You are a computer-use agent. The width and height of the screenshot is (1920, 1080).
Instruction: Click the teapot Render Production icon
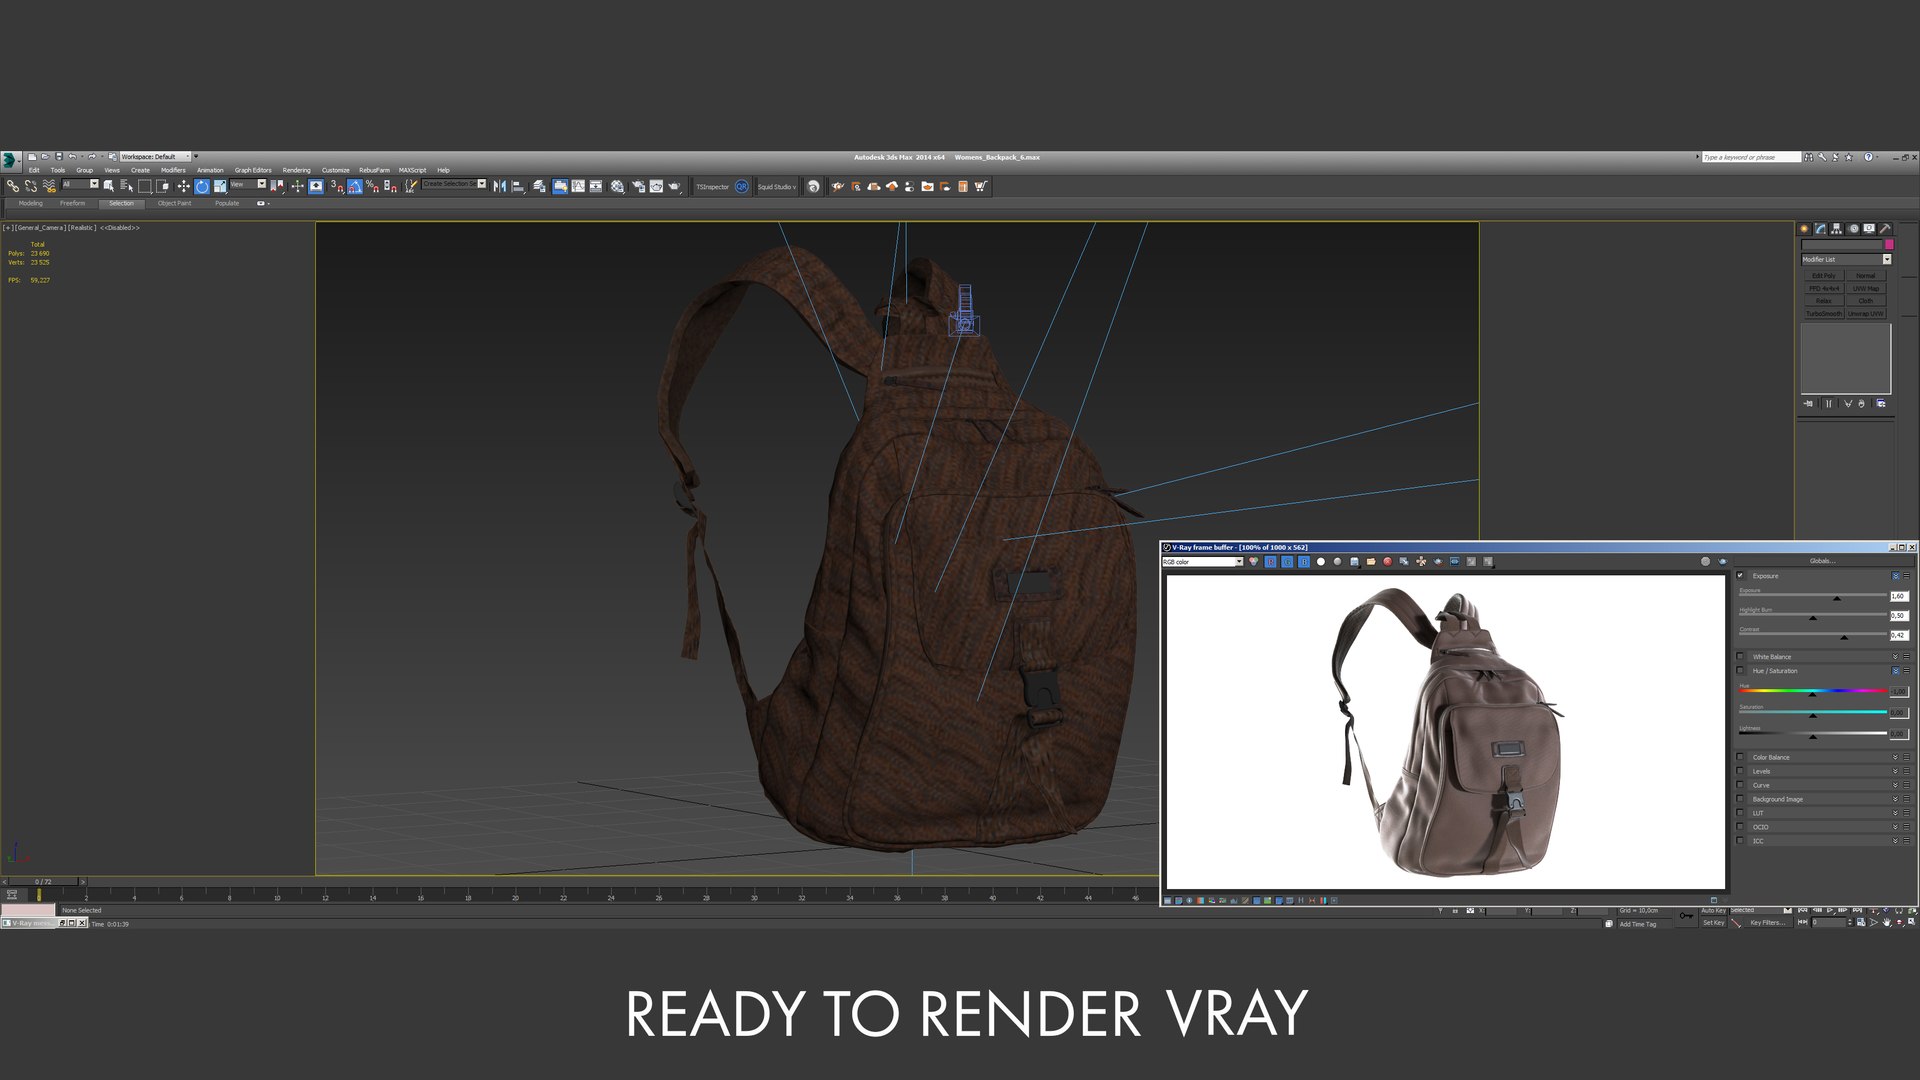tap(674, 186)
